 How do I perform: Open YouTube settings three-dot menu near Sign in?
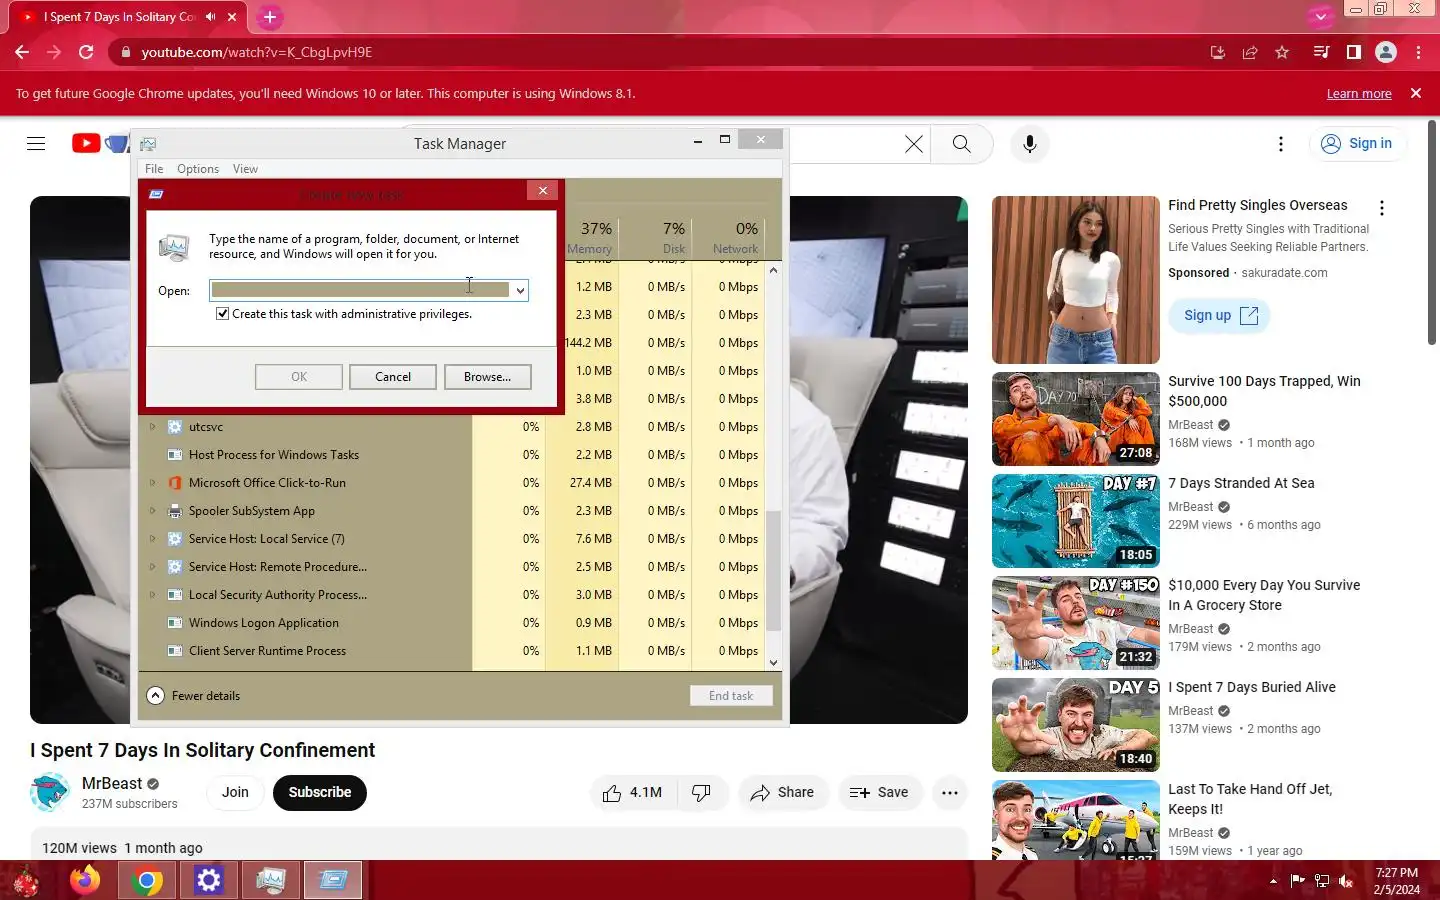click(1280, 144)
